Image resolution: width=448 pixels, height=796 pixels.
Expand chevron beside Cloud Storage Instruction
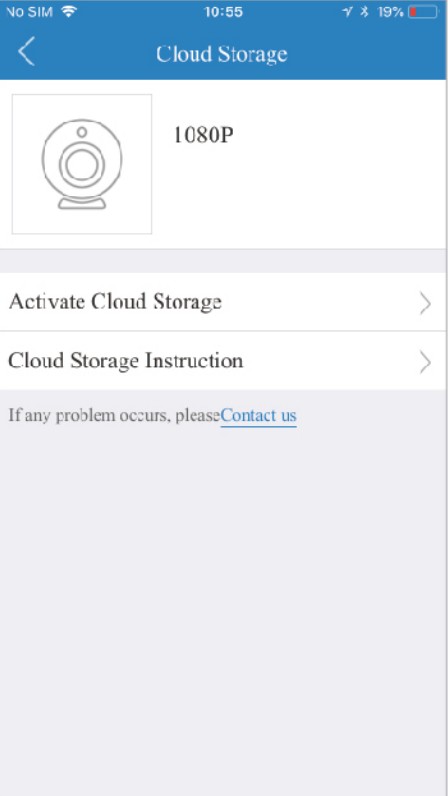click(425, 362)
